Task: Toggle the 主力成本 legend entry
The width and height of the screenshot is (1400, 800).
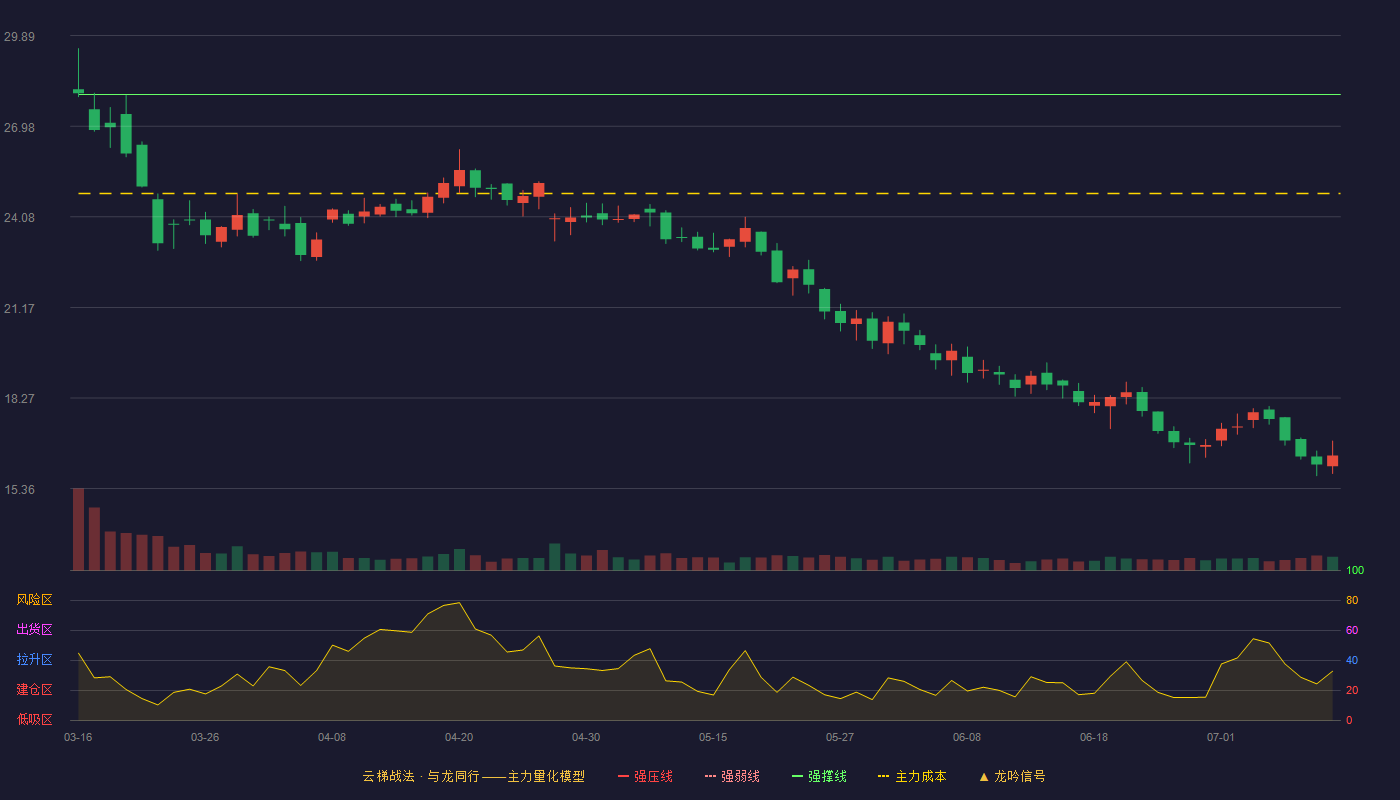Action: click(912, 776)
